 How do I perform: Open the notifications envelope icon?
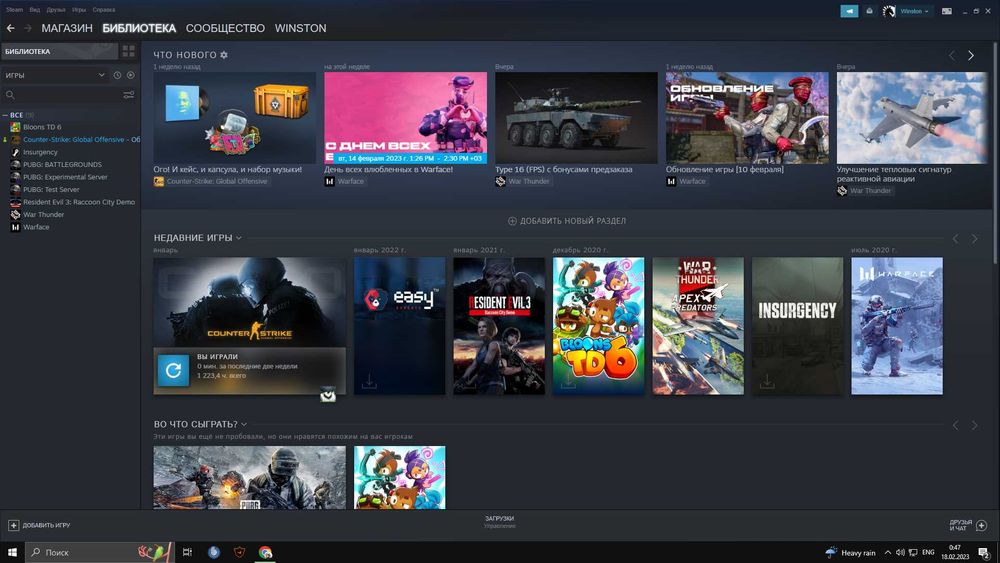(x=869, y=11)
